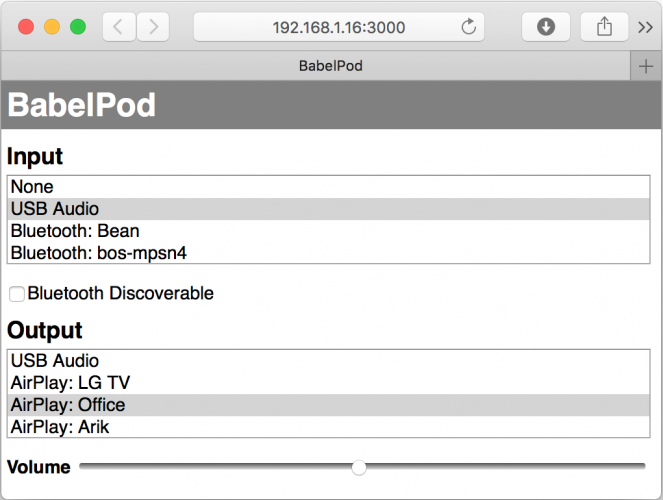Click the forward navigation arrow
This screenshot has width=663, height=500.
tap(152, 27)
